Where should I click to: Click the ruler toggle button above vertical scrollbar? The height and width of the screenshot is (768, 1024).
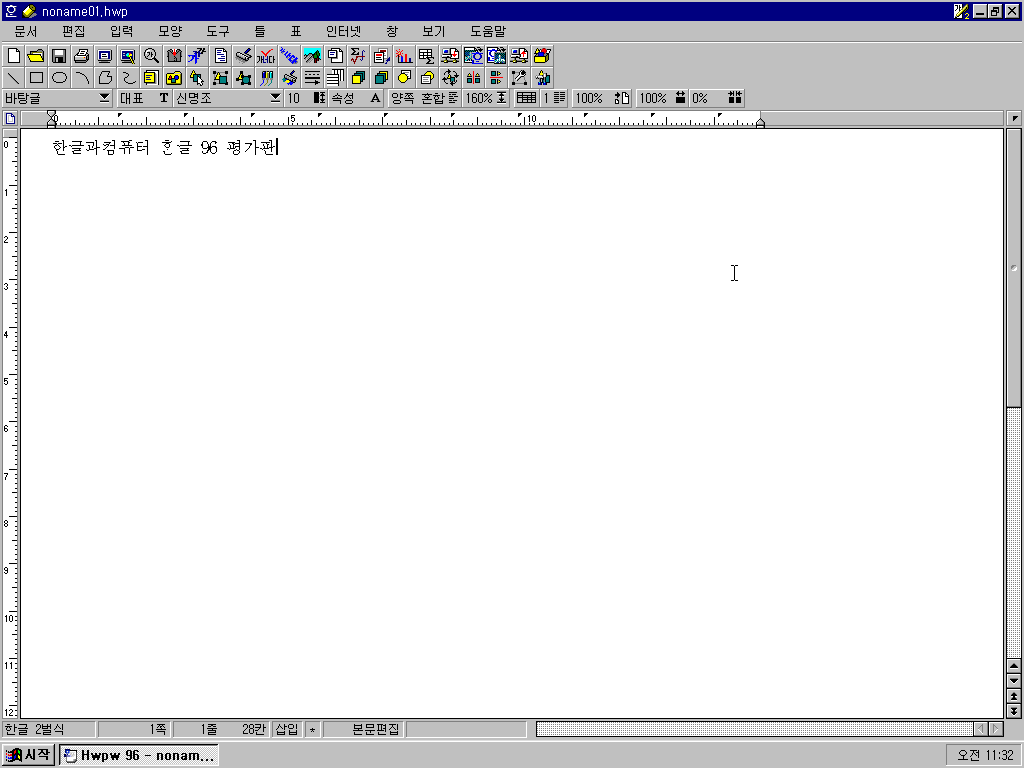[1014, 118]
